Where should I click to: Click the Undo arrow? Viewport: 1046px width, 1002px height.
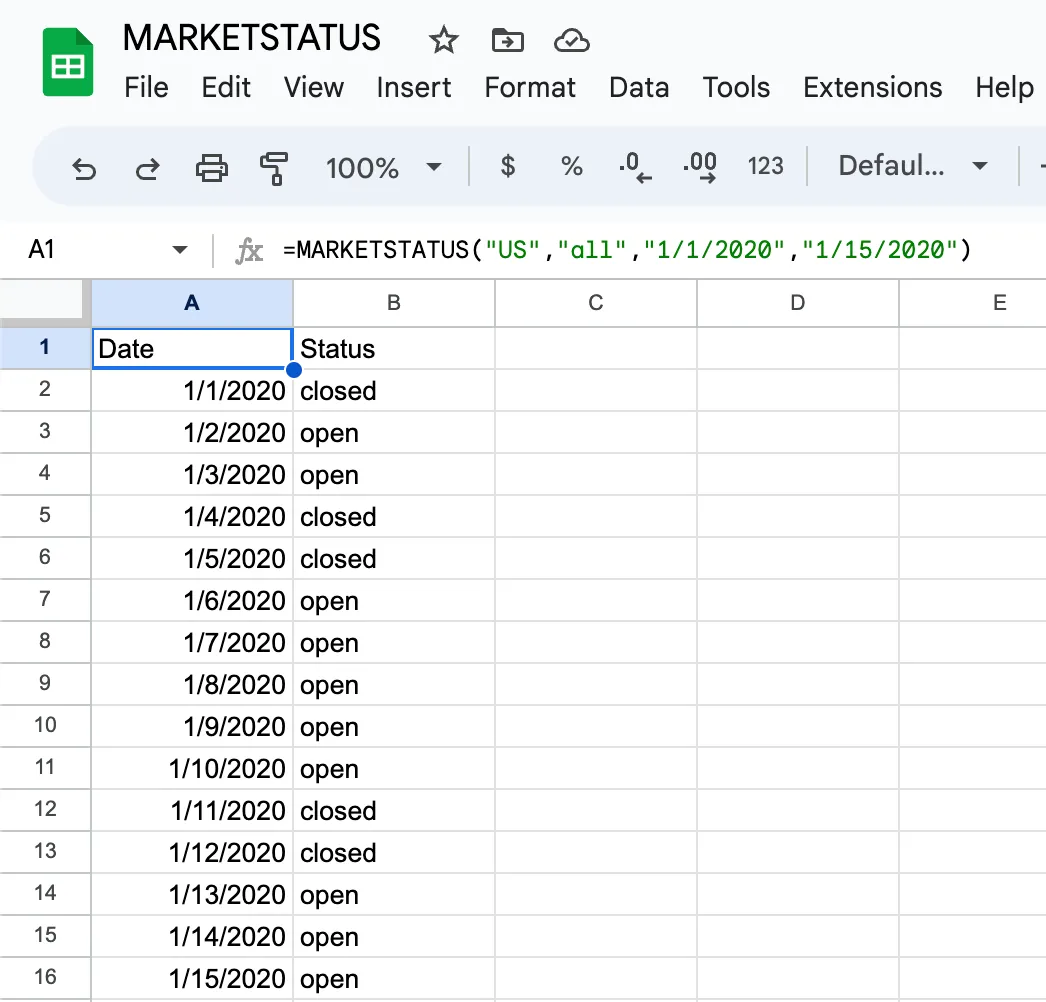(x=84, y=167)
